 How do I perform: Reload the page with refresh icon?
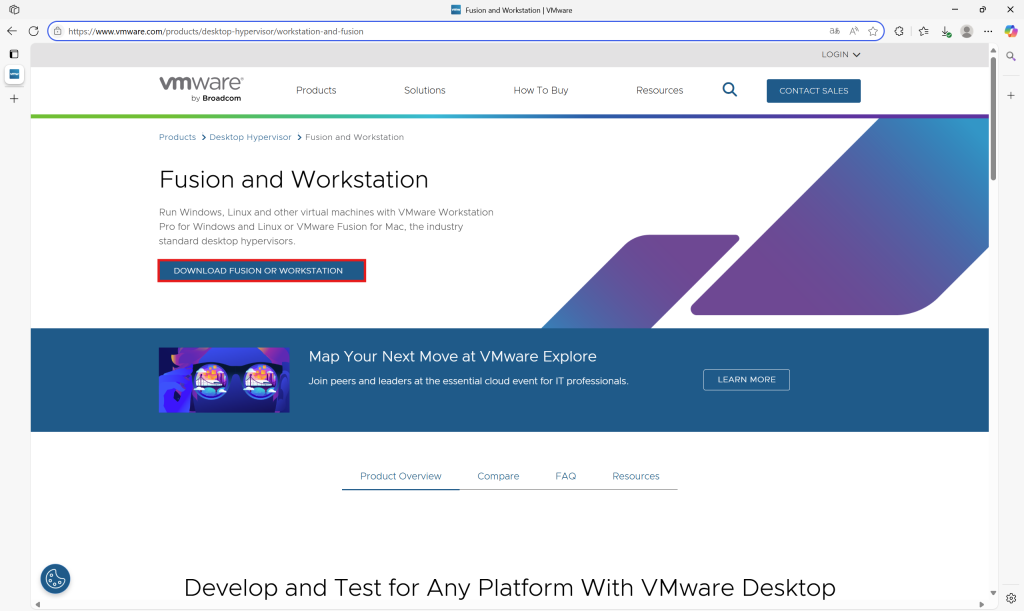click(33, 31)
